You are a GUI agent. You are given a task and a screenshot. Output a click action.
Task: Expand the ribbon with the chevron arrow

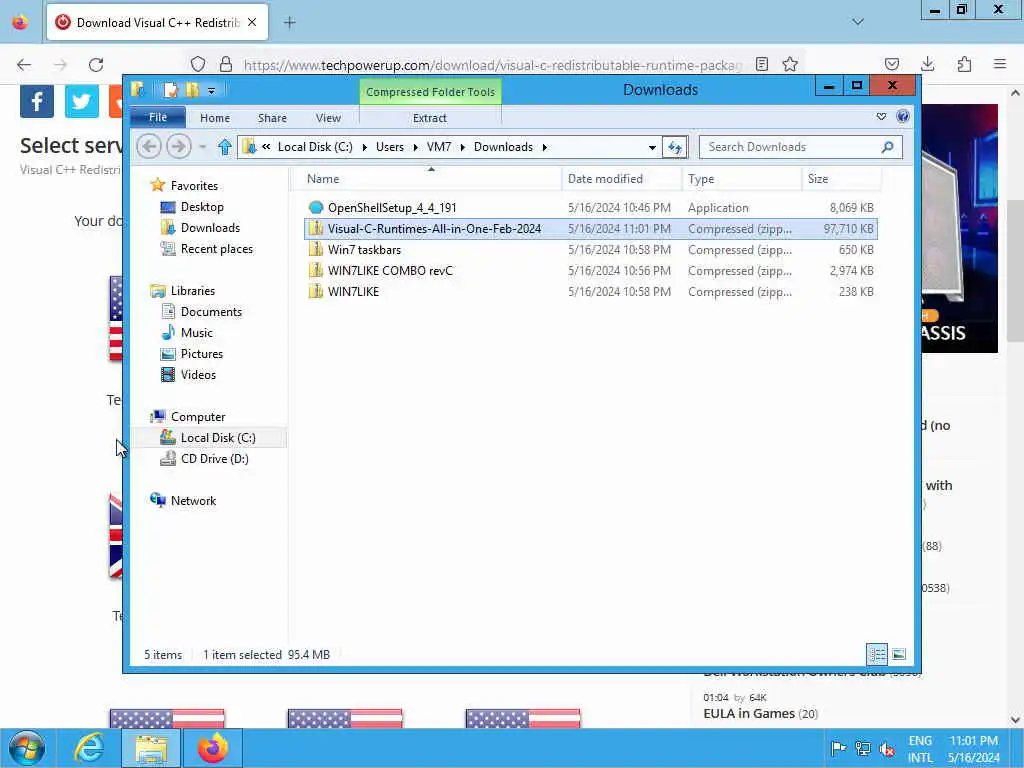click(x=881, y=117)
